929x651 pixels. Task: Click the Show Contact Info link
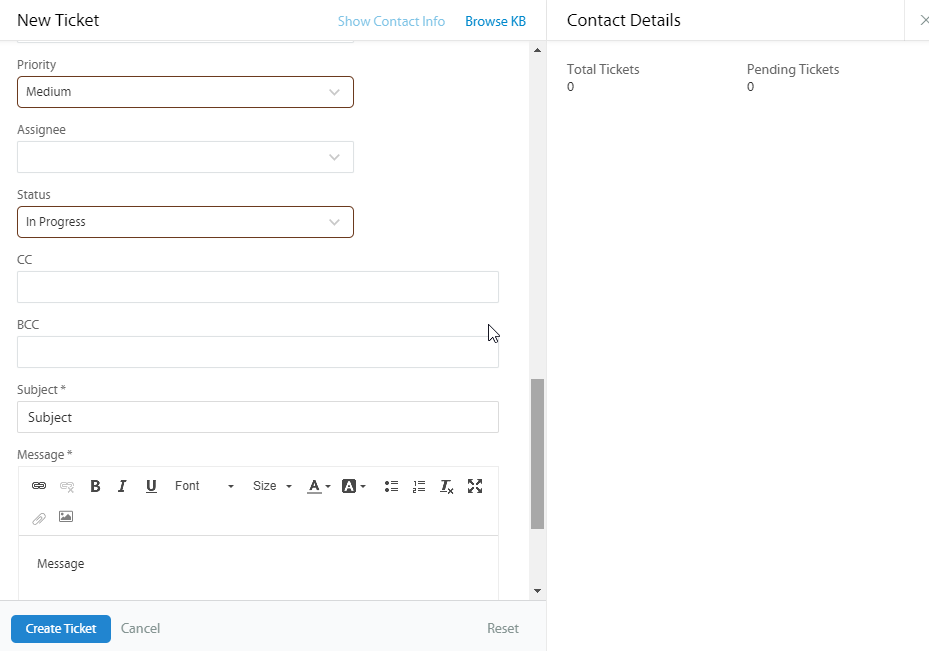click(x=391, y=21)
